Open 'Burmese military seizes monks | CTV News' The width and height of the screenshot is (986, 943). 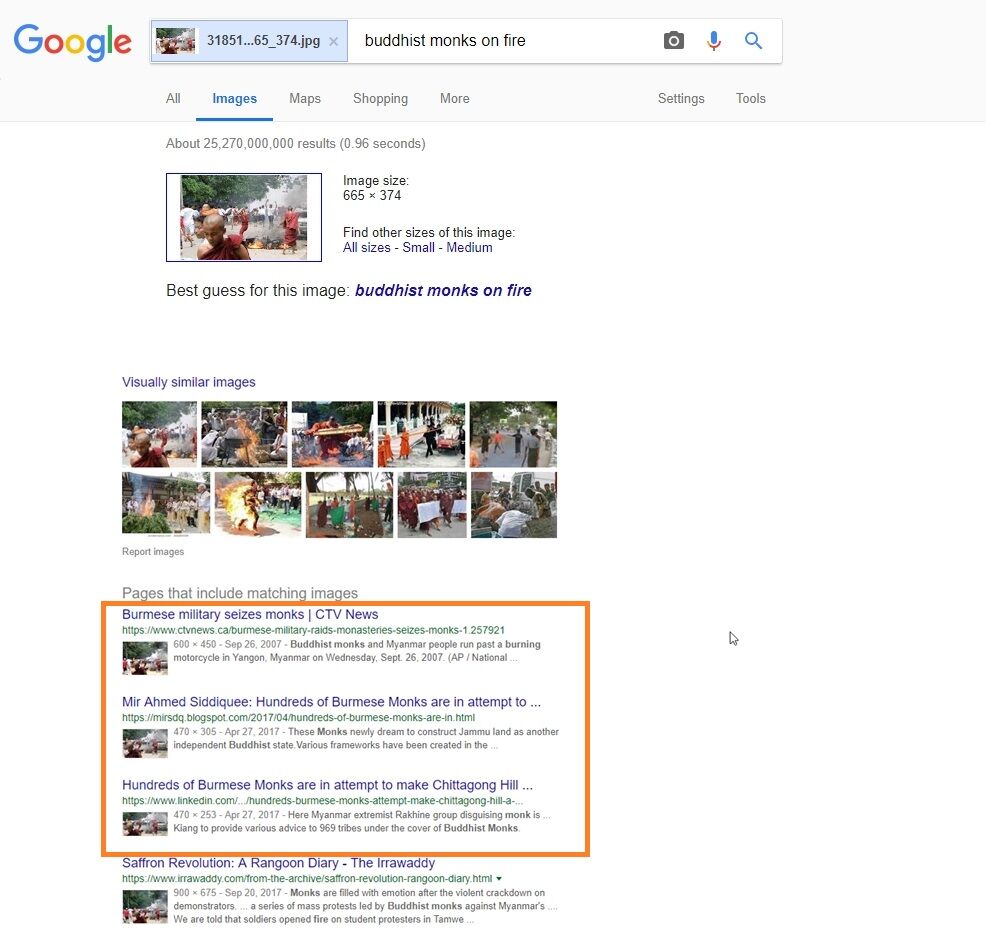(x=250, y=614)
